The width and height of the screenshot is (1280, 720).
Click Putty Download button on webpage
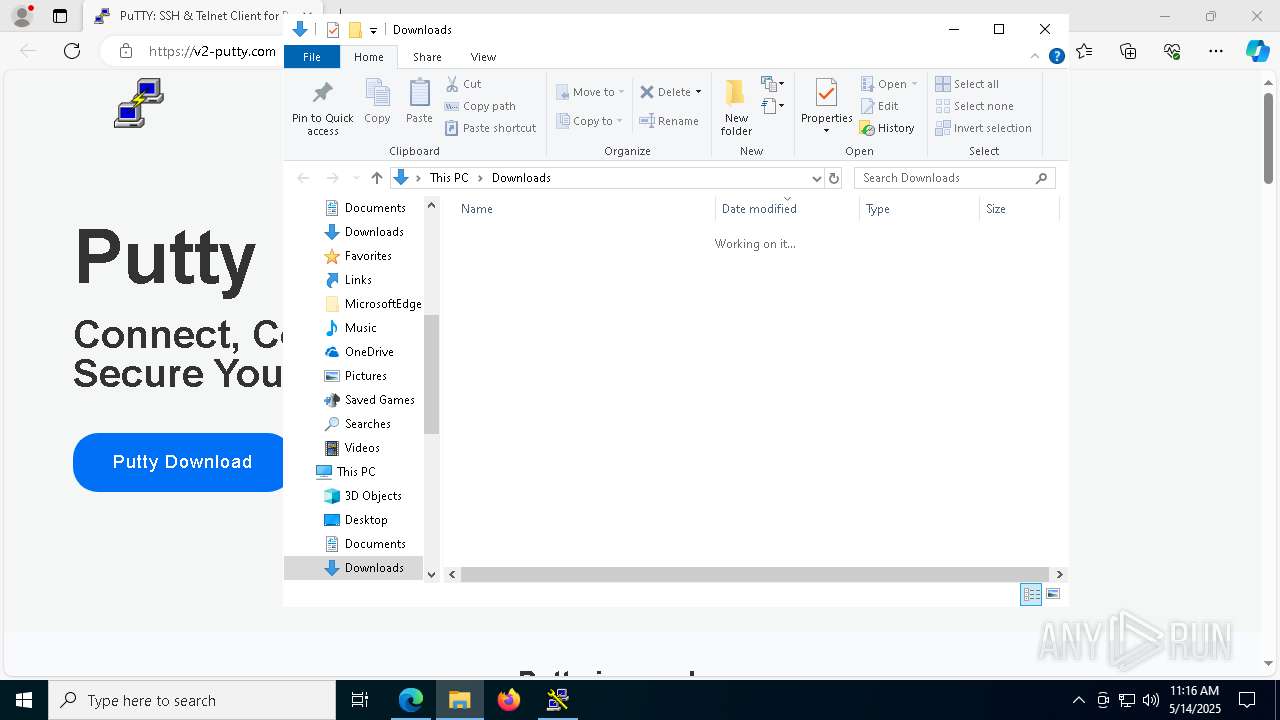pyautogui.click(x=182, y=462)
